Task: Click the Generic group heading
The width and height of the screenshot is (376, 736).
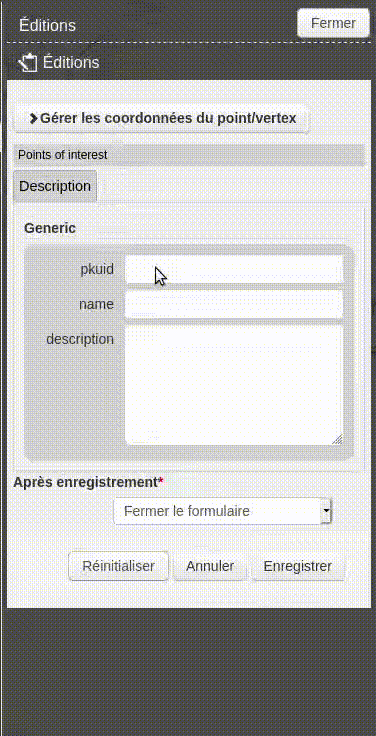Action: point(50,228)
